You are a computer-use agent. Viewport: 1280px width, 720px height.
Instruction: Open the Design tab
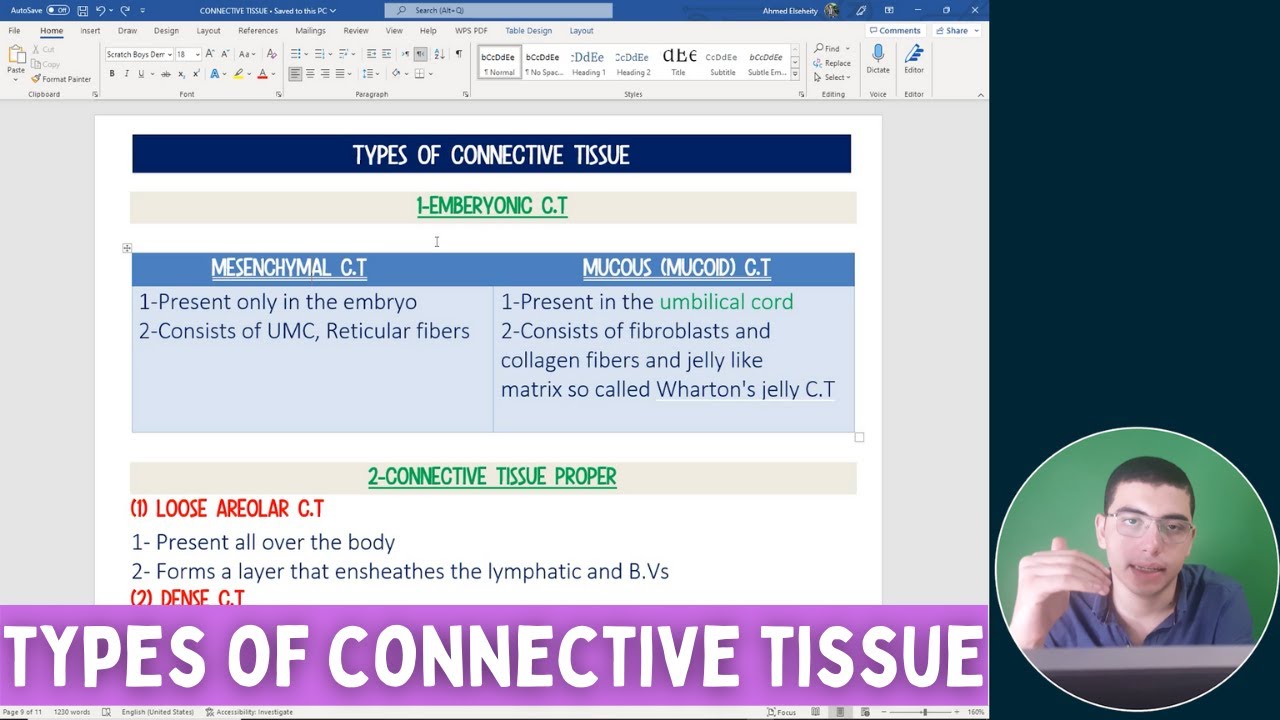[166, 31]
